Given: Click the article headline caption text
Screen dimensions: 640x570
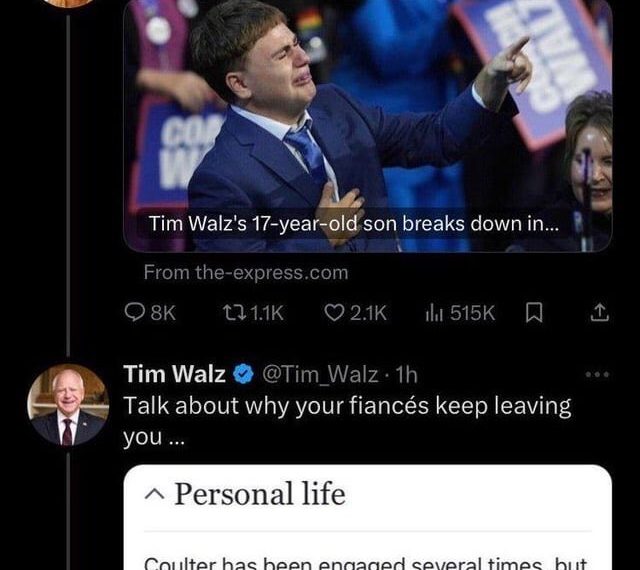Looking at the screenshot, I should pyautogui.click(x=354, y=224).
